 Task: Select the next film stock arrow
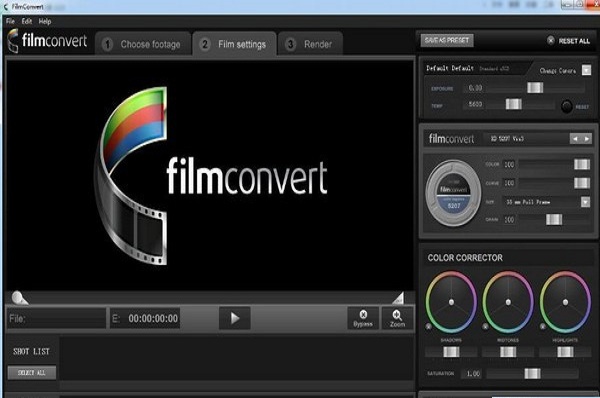pos(587,139)
